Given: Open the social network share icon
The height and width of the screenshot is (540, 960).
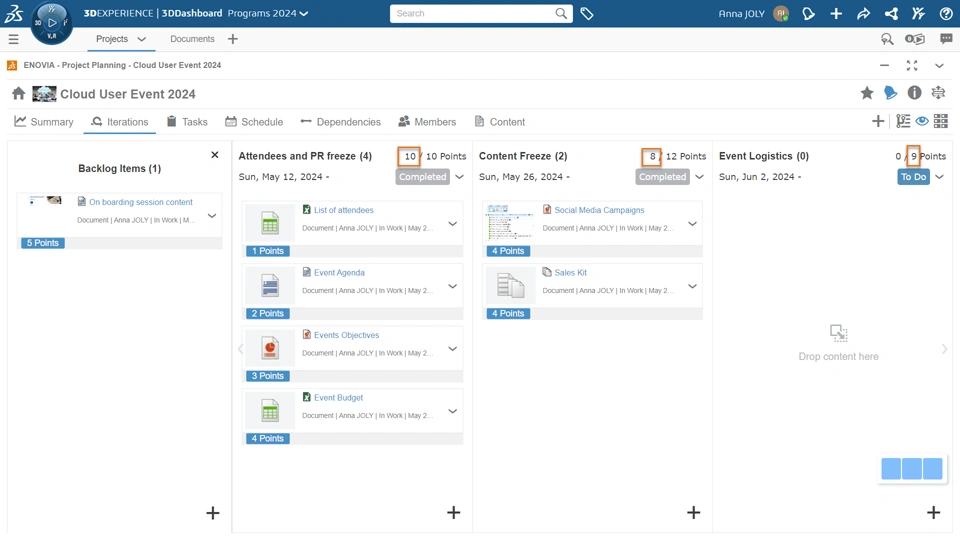Looking at the screenshot, I should 891,13.
